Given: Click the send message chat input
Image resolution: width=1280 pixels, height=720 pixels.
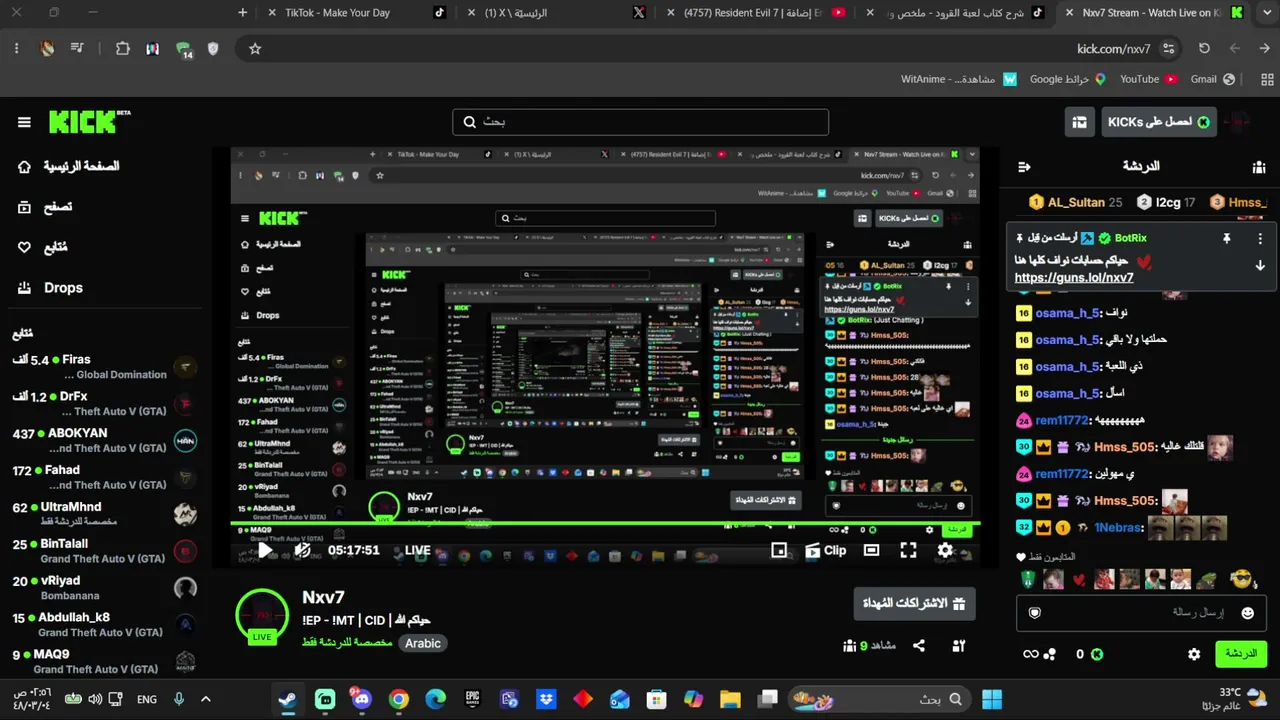Looking at the screenshot, I should click(1142, 613).
